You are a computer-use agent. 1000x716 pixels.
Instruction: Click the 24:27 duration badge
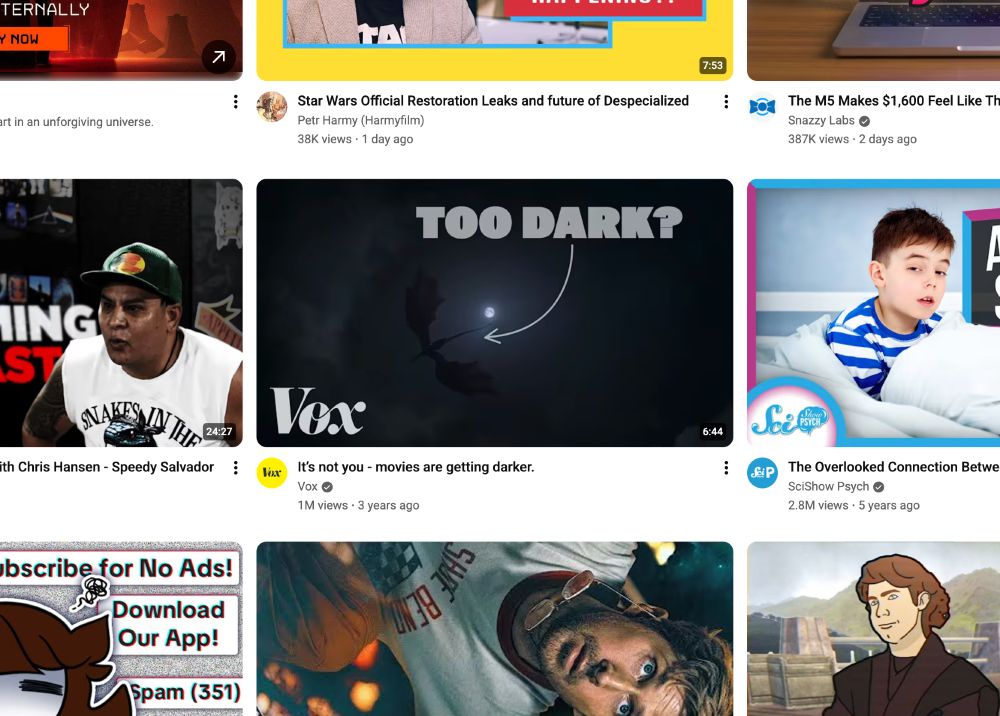[219, 432]
